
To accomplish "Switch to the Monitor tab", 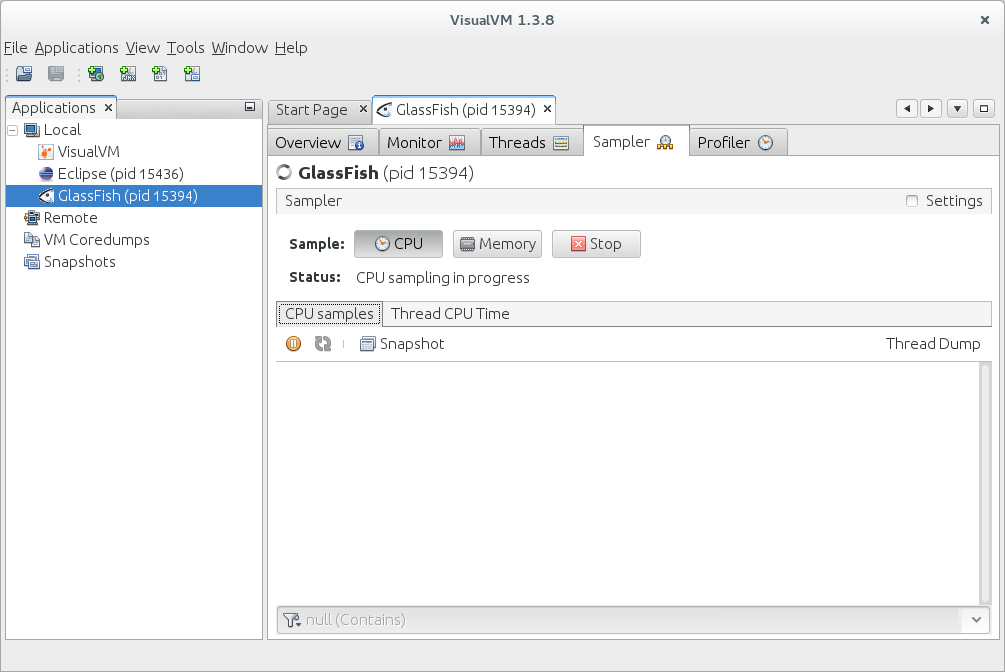I will pyautogui.click(x=429, y=142).
